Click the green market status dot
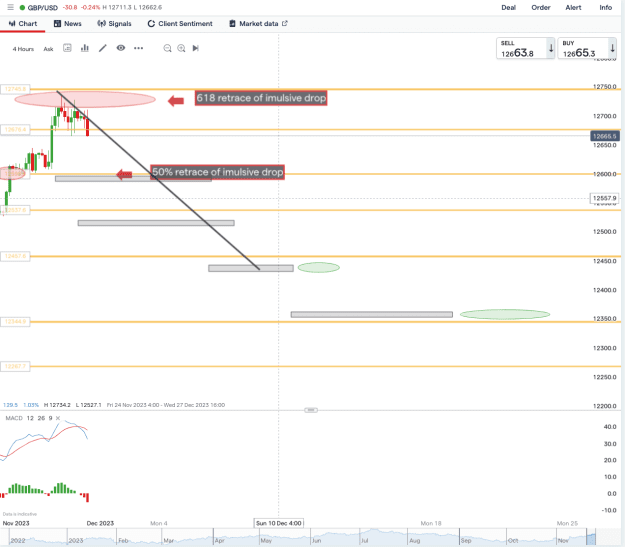The height and width of the screenshot is (547, 625). pyautogui.click(x=22, y=8)
